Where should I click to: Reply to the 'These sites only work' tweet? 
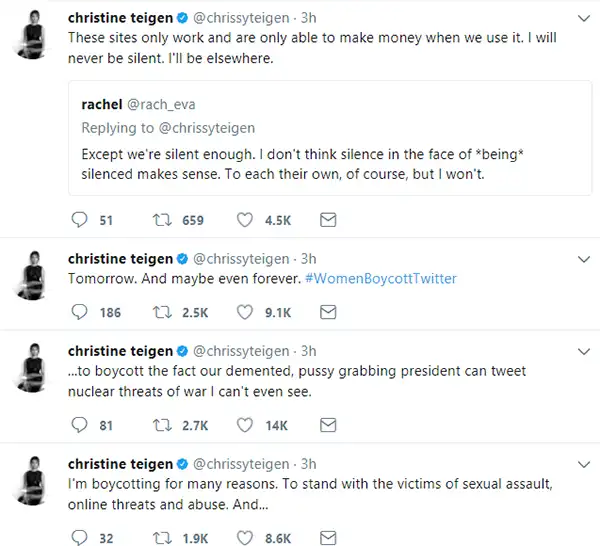[80, 220]
